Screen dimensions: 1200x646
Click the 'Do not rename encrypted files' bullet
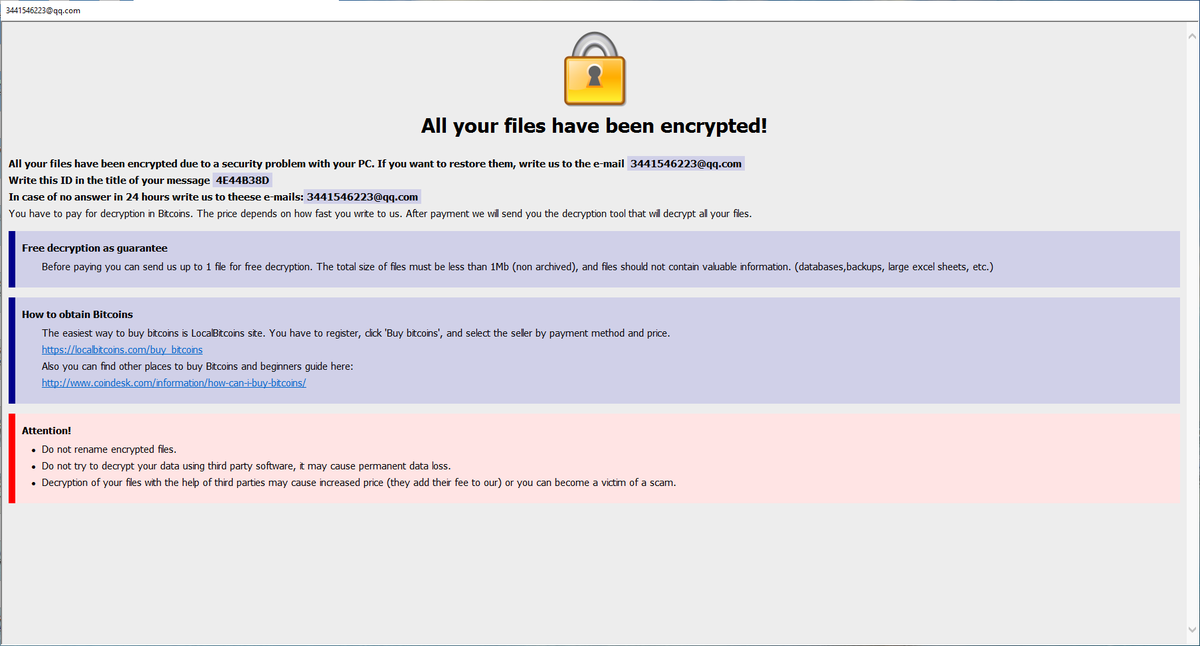coord(109,449)
